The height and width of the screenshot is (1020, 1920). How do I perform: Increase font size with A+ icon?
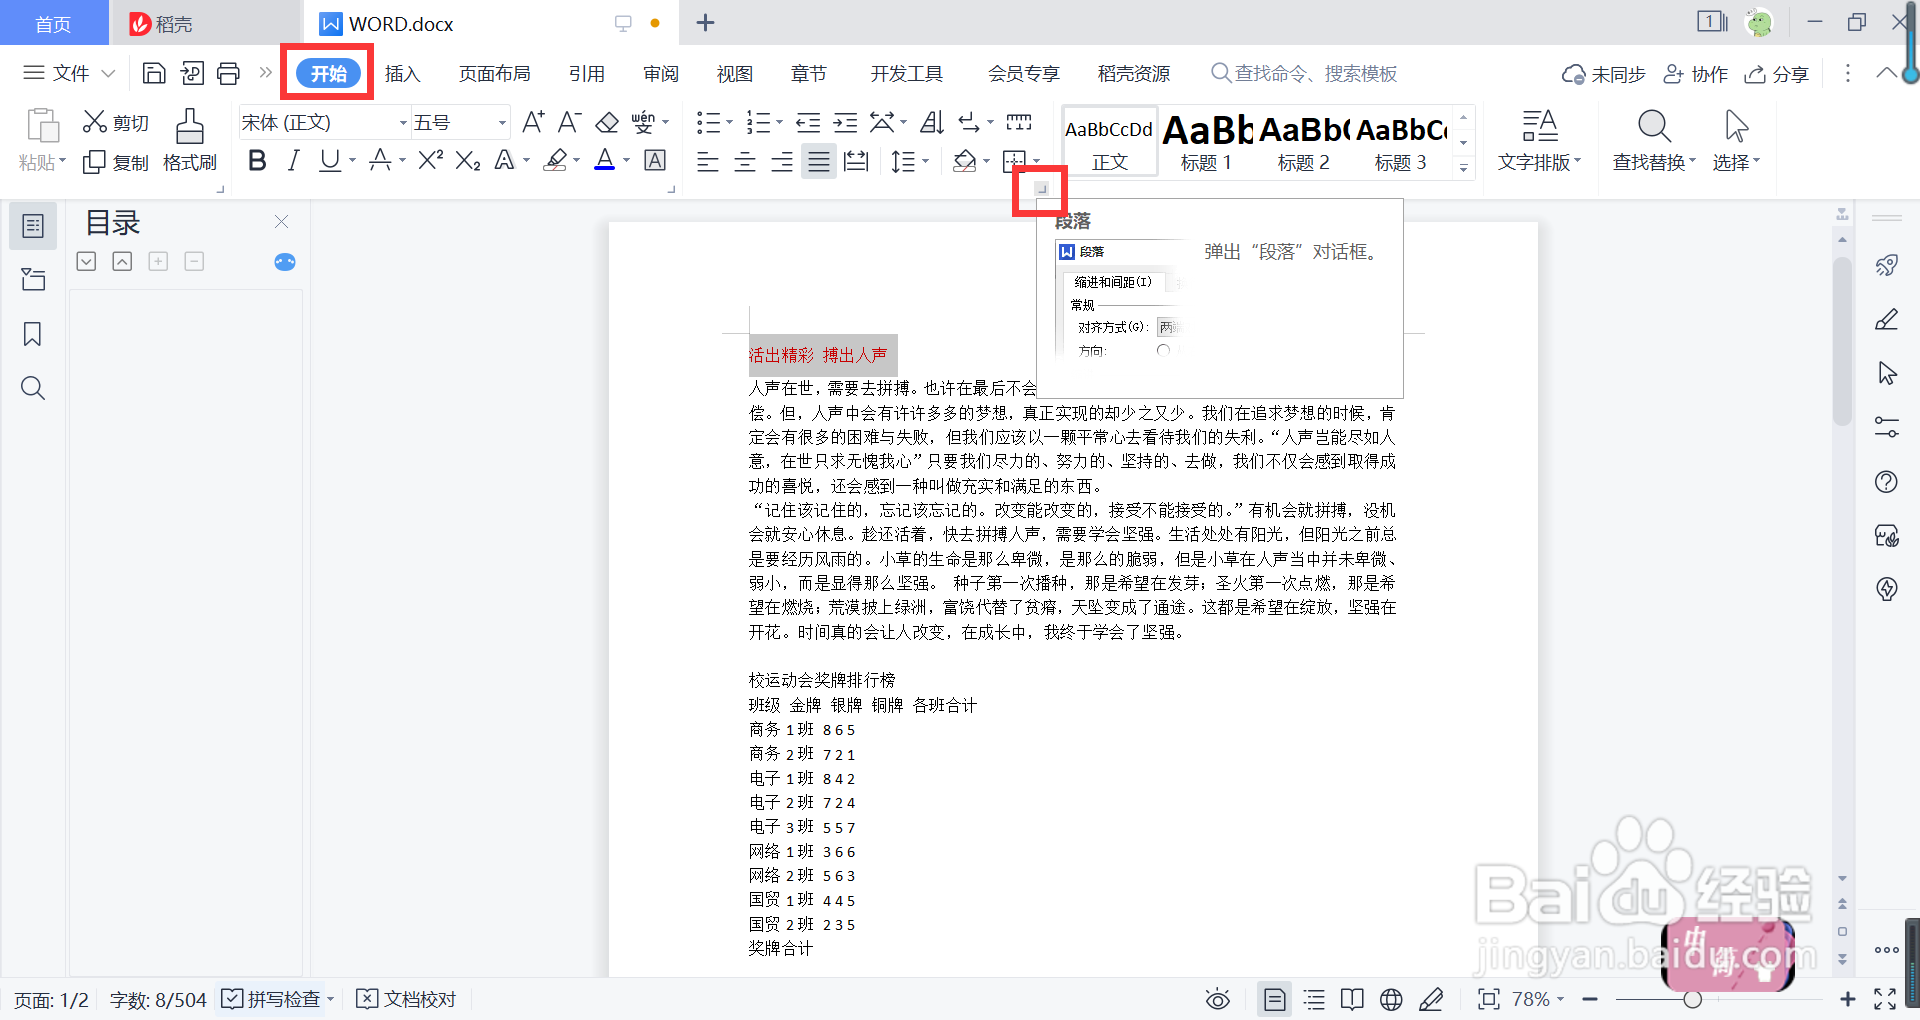click(x=533, y=122)
